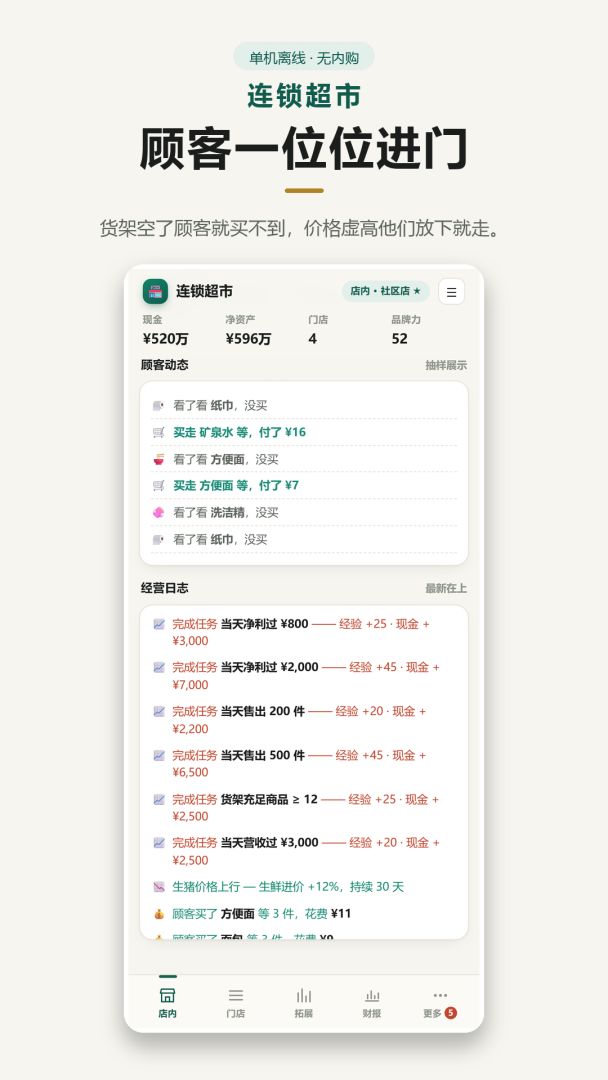
Task: Select log entry 当天净利过 ¥800
Action: [304, 632]
